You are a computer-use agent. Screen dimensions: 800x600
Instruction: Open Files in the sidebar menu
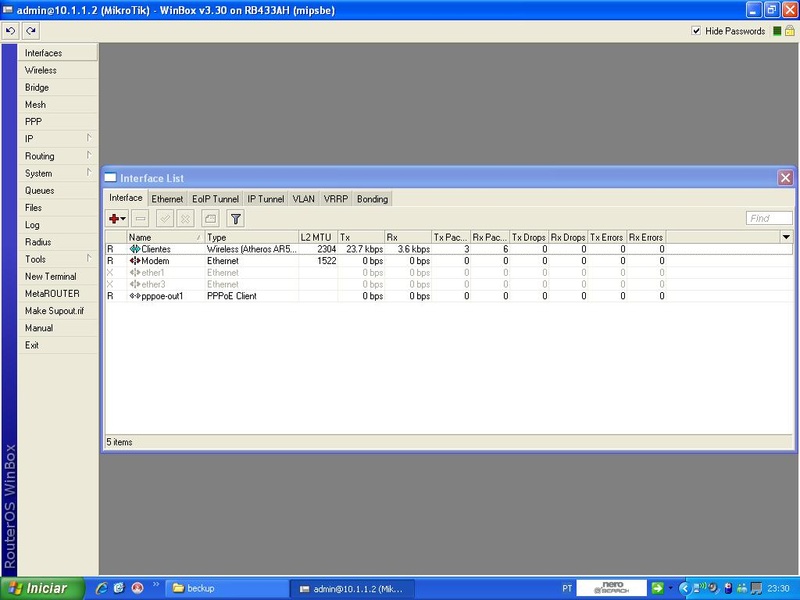click(x=58, y=208)
